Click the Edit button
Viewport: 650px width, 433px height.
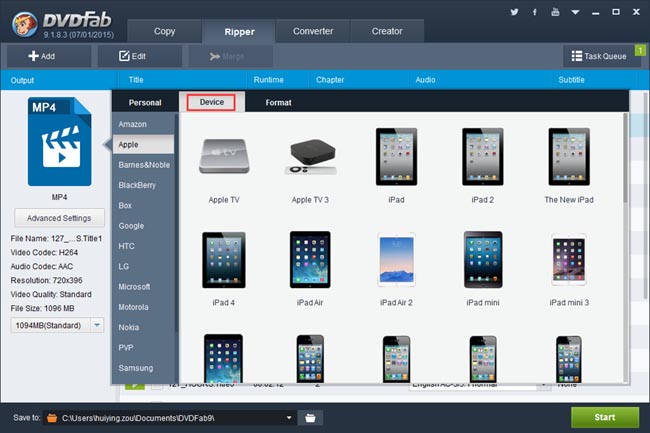click(x=140, y=56)
